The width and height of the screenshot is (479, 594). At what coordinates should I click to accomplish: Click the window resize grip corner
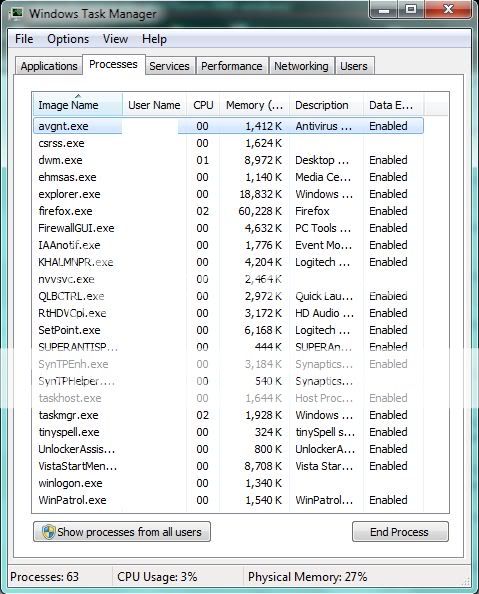click(466, 581)
